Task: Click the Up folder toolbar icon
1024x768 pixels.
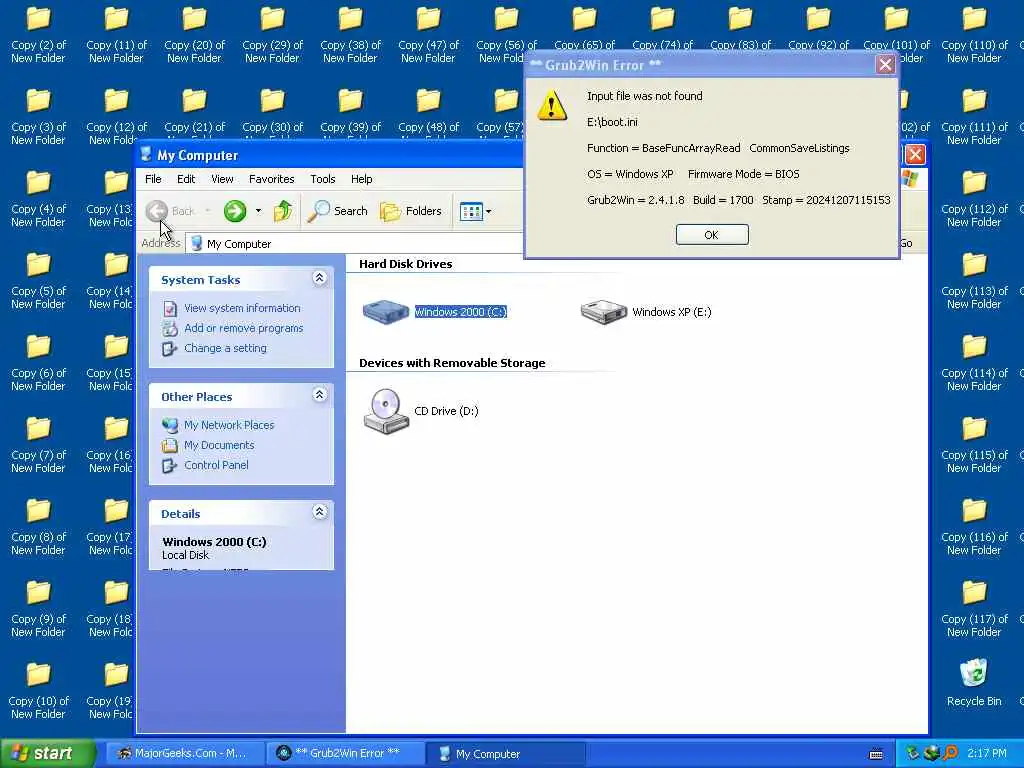Action: pyautogui.click(x=283, y=211)
